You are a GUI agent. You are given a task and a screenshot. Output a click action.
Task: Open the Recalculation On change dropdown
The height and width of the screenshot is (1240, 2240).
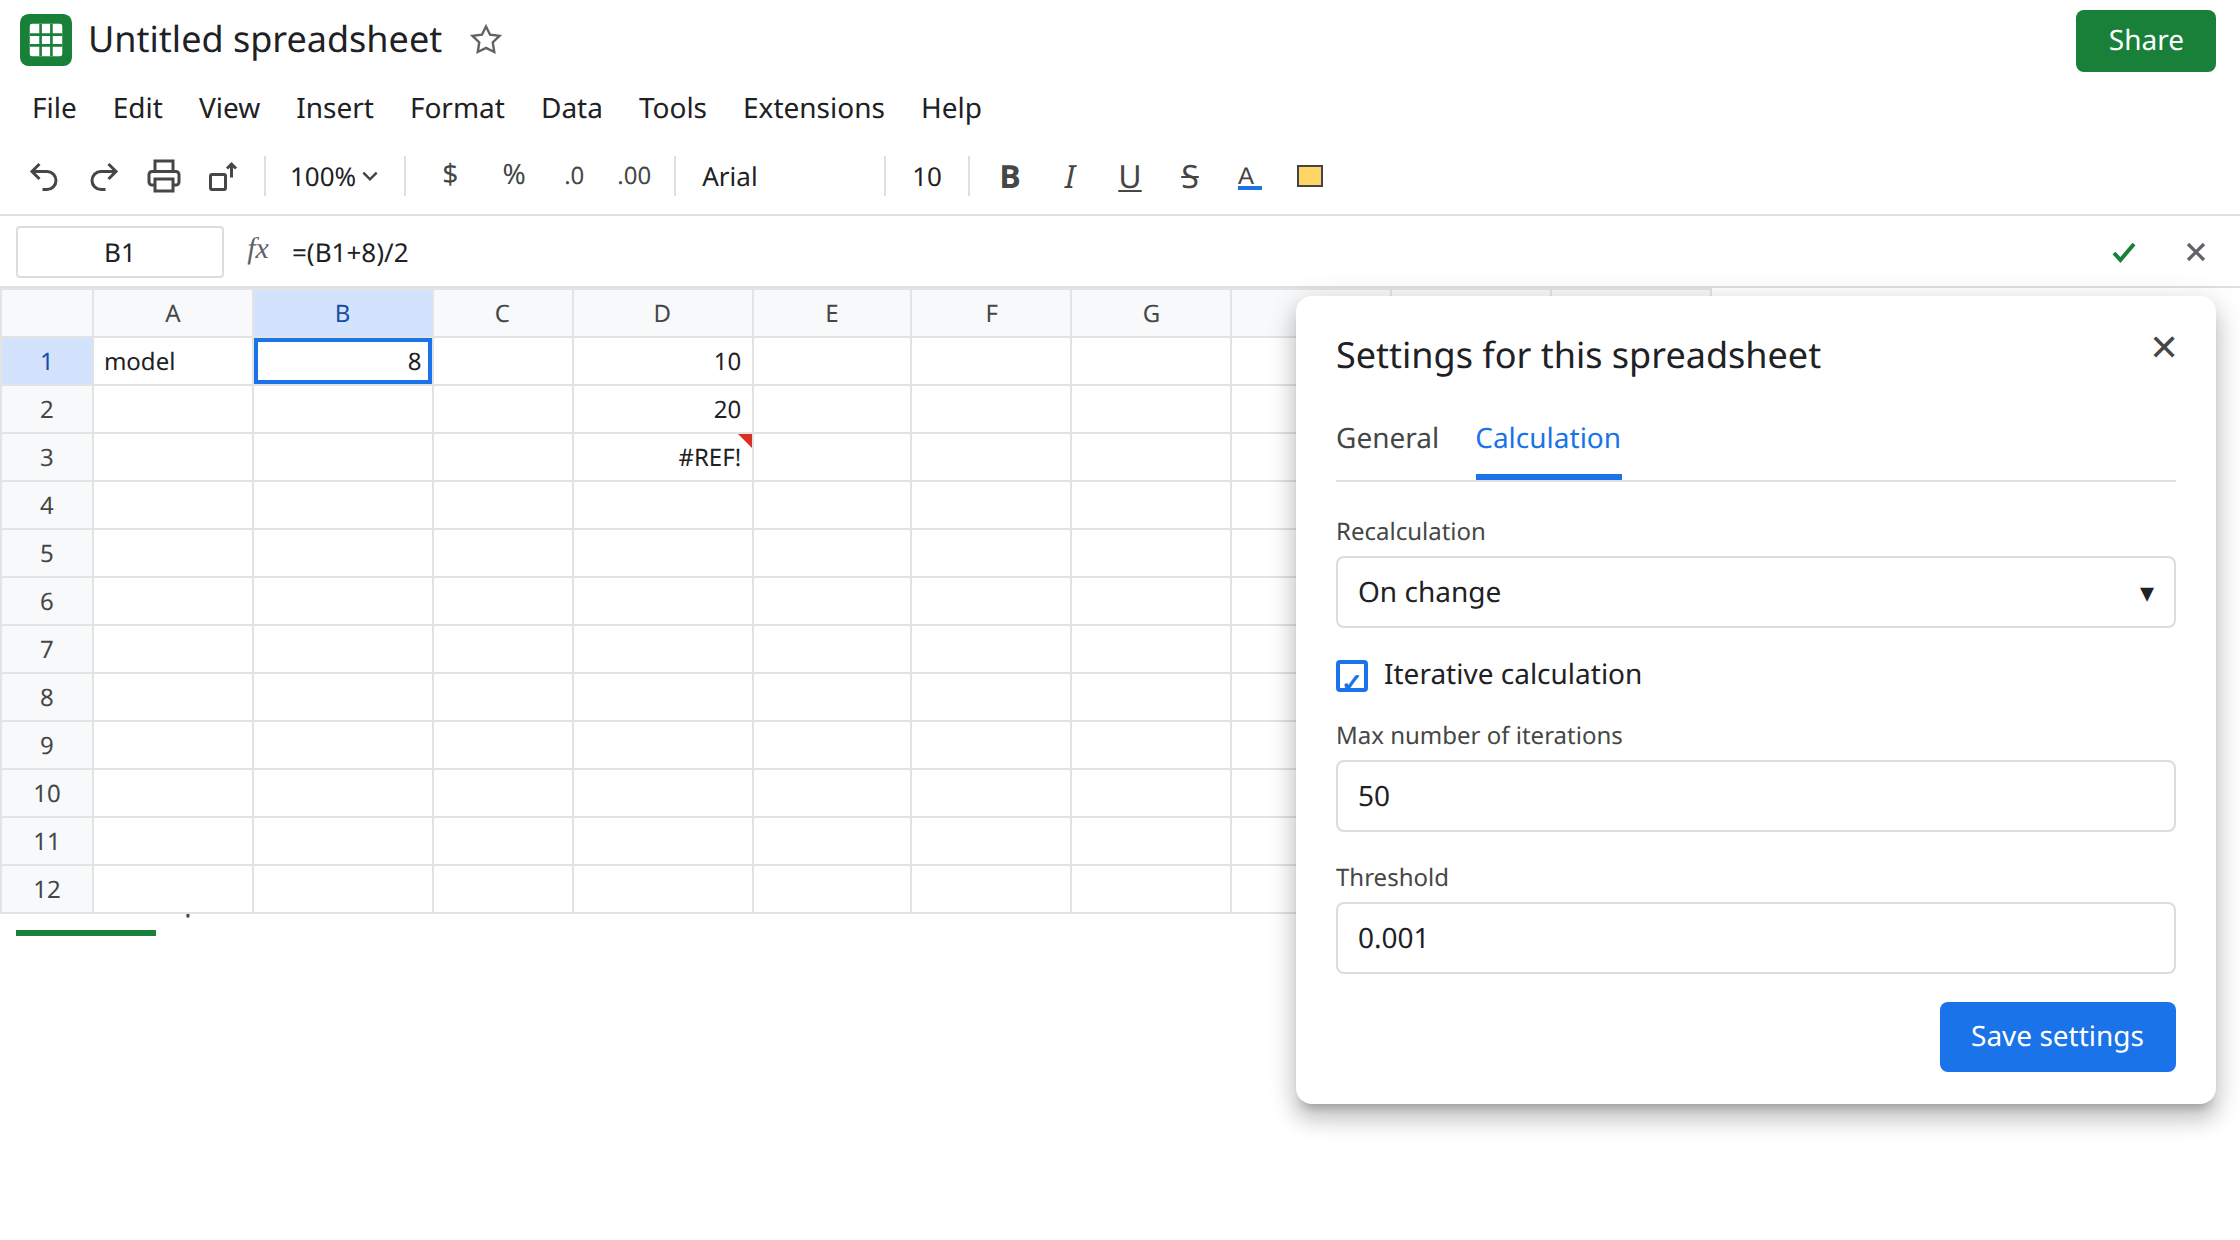[x=1755, y=592]
